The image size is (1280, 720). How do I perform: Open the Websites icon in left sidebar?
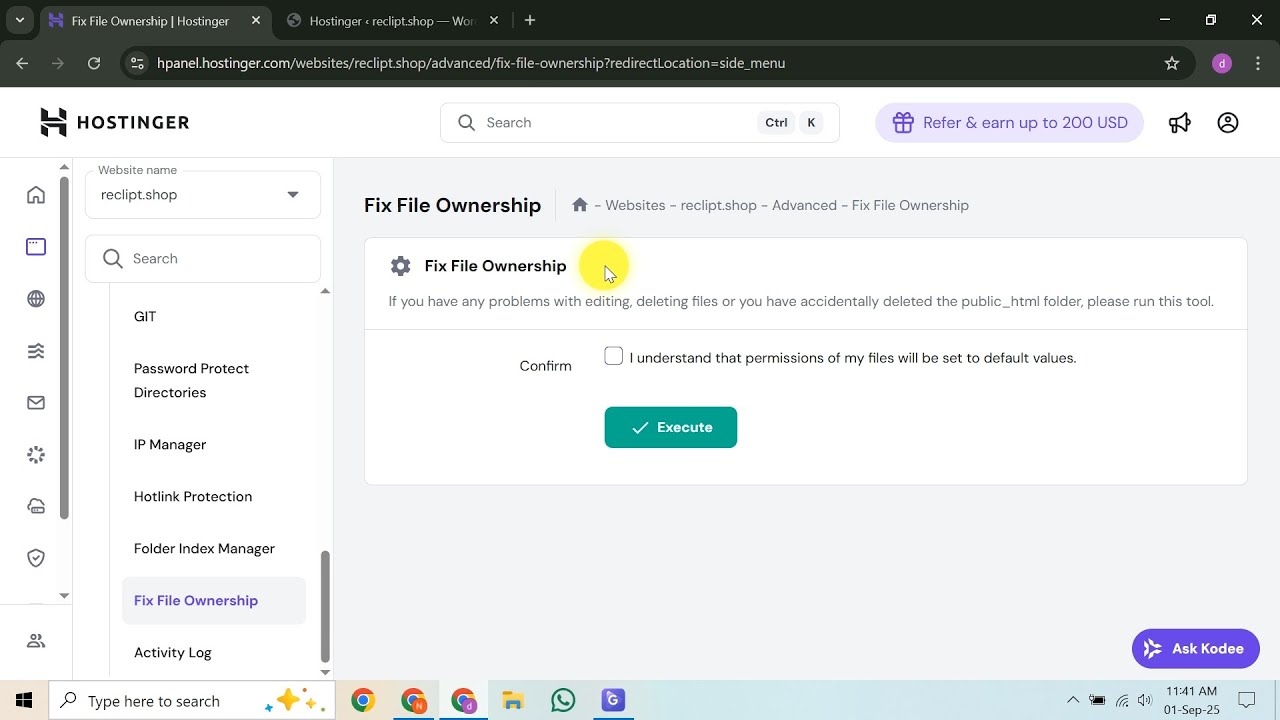coord(36,246)
